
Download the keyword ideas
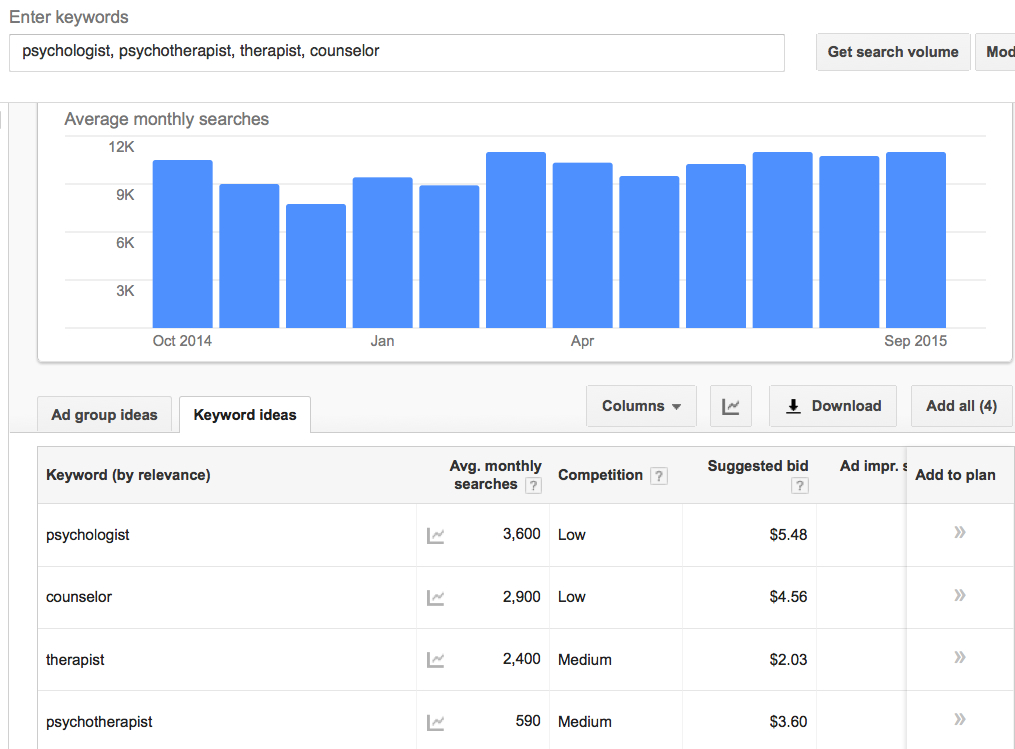coord(833,406)
